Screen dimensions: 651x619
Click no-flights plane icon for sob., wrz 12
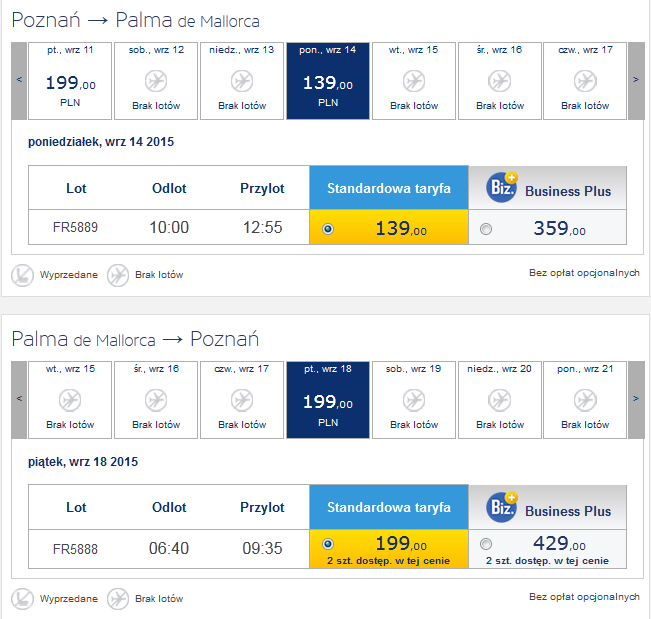tap(156, 81)
